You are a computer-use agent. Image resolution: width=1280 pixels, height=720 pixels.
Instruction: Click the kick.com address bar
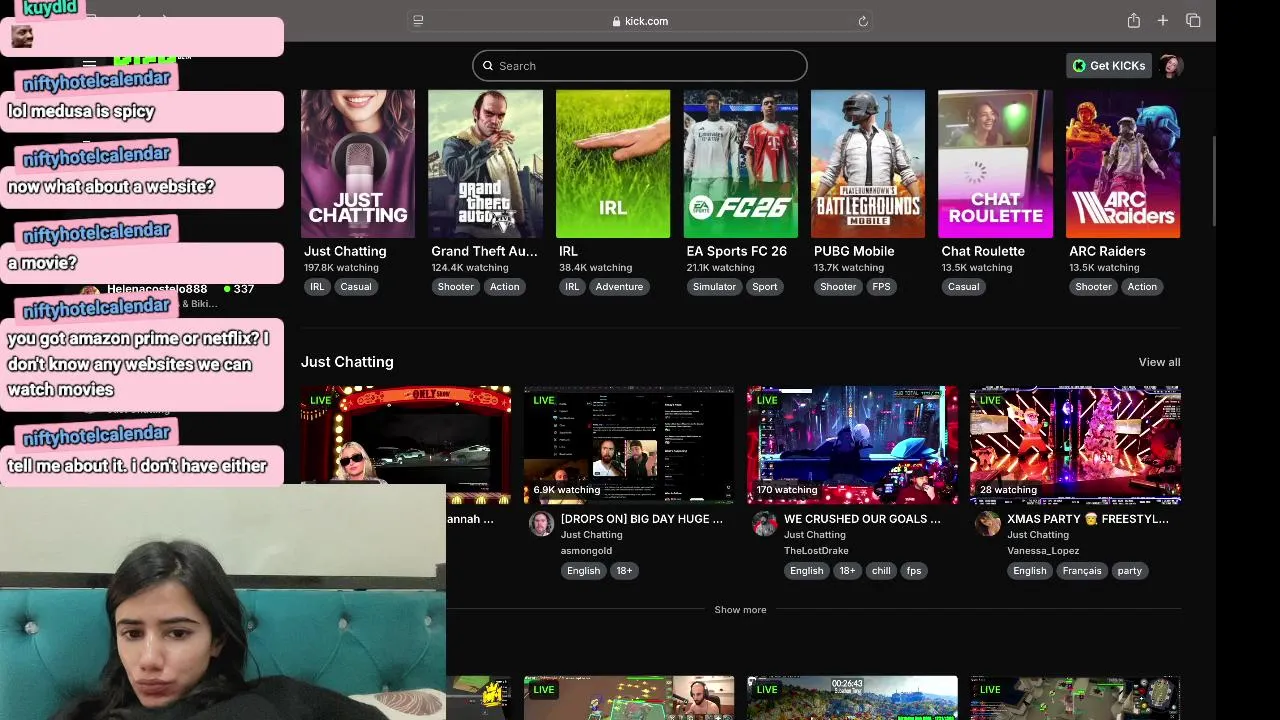pos(640,21)
